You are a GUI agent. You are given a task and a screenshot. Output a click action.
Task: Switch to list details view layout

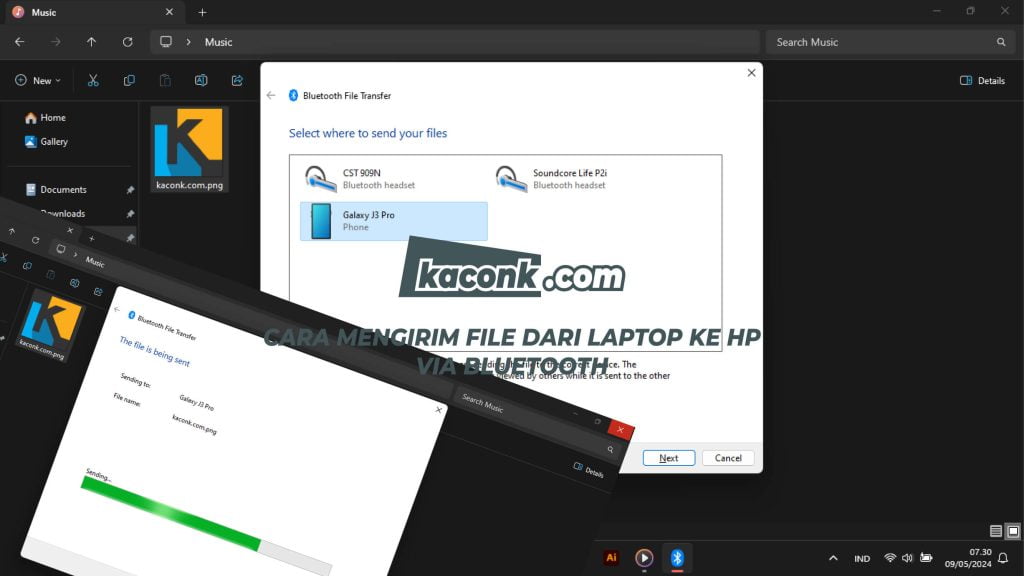995,531
